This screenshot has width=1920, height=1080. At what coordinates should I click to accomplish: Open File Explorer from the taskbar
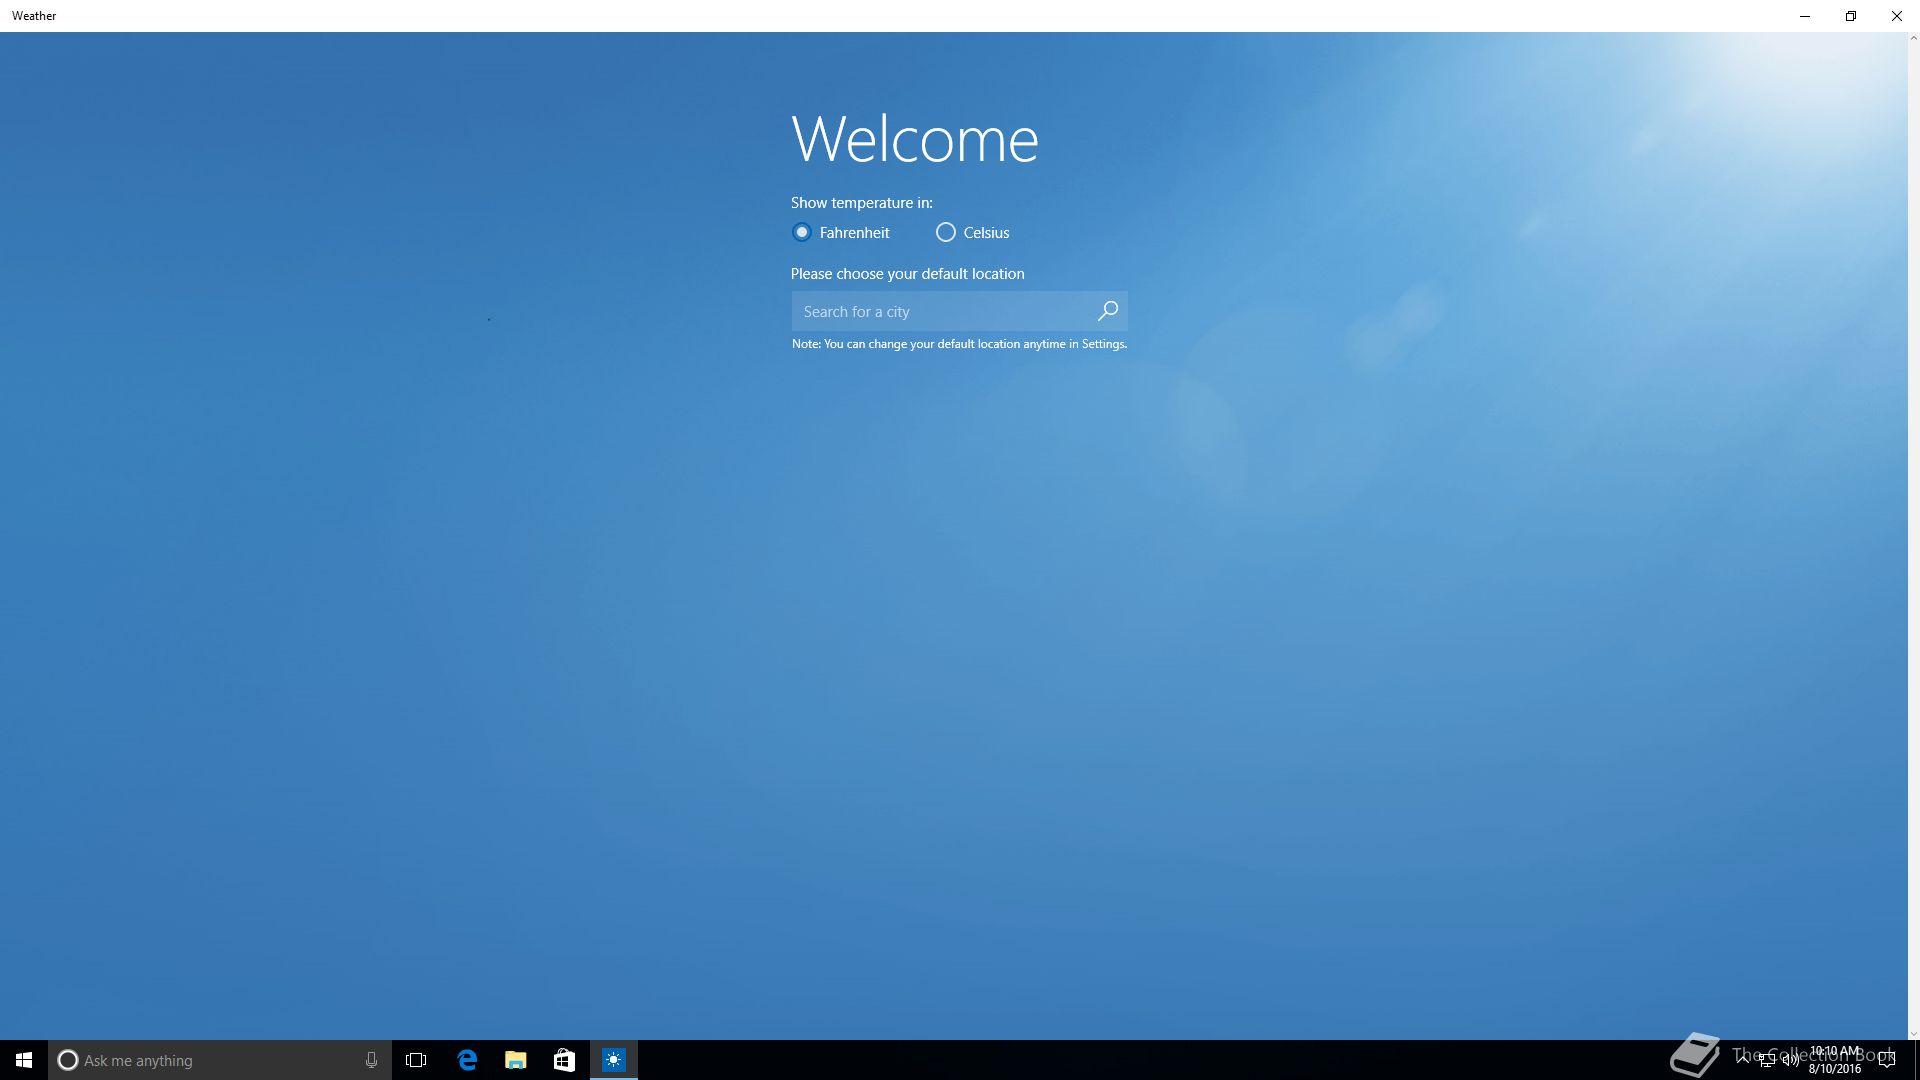(x=515, y=1060)
